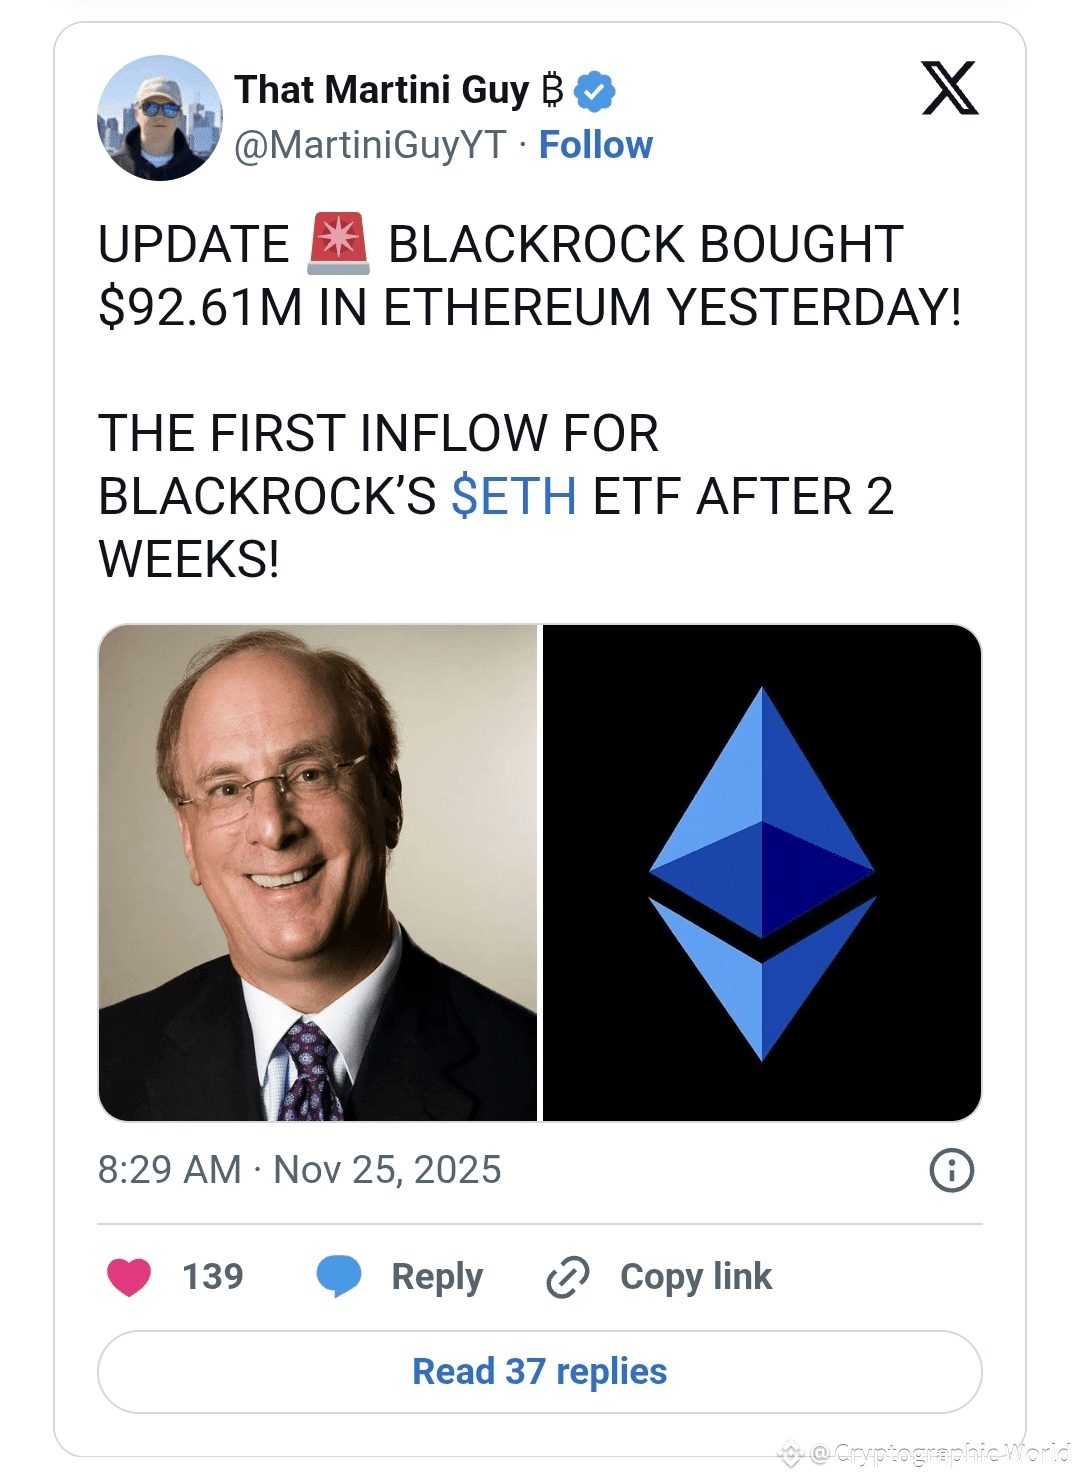Click the Copy link text

pyautogui.click(x=695, y=1277)
